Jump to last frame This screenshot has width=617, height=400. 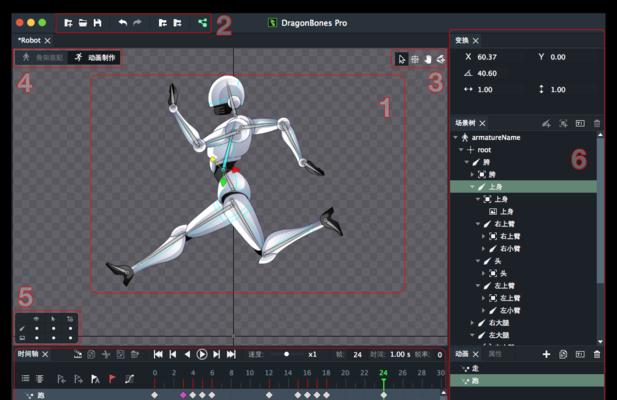coord(231,354)
